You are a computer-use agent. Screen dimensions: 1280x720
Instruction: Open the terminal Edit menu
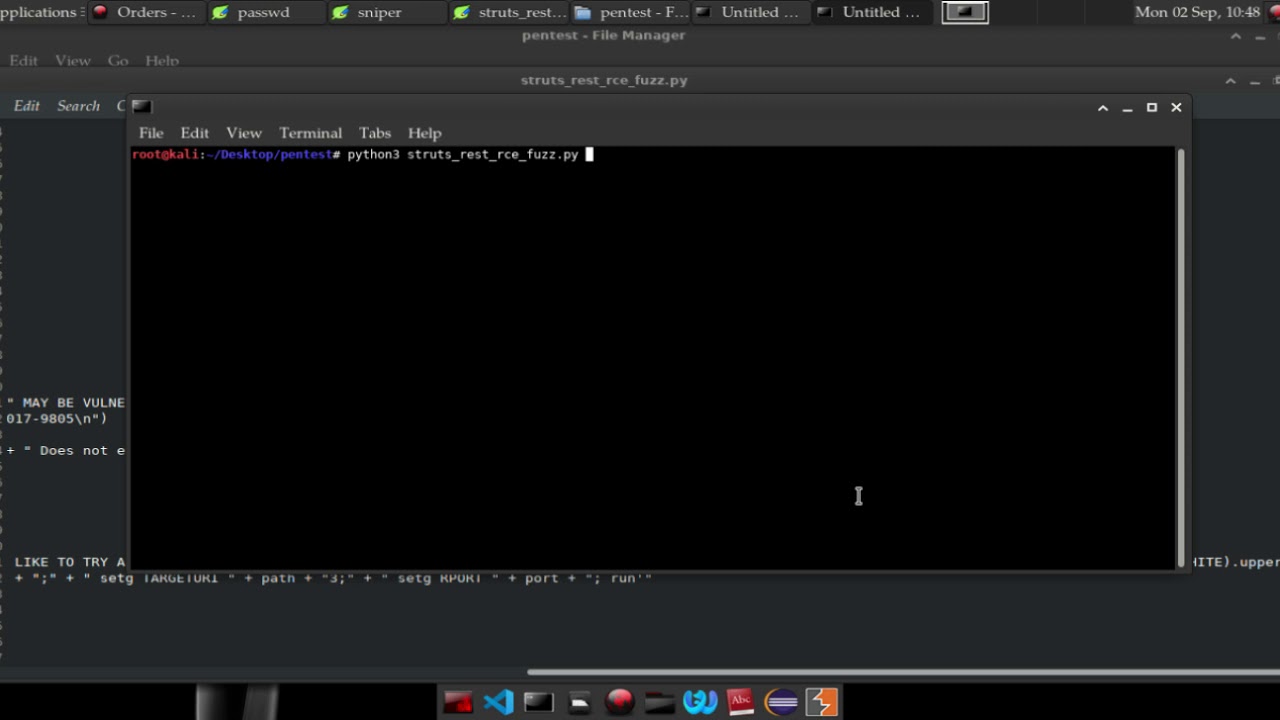194,133
